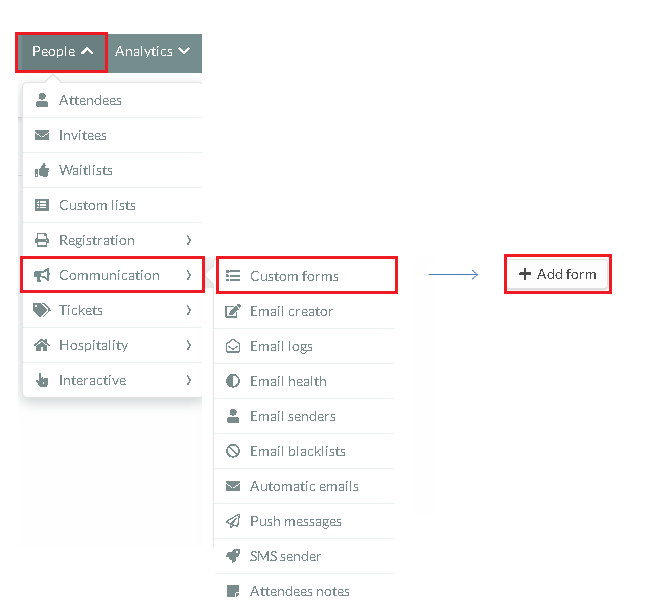Image resolution: width=646 pixels, height=614 pixels.
Task: Click the Email creator pencil icon
Action: [233, 311]
